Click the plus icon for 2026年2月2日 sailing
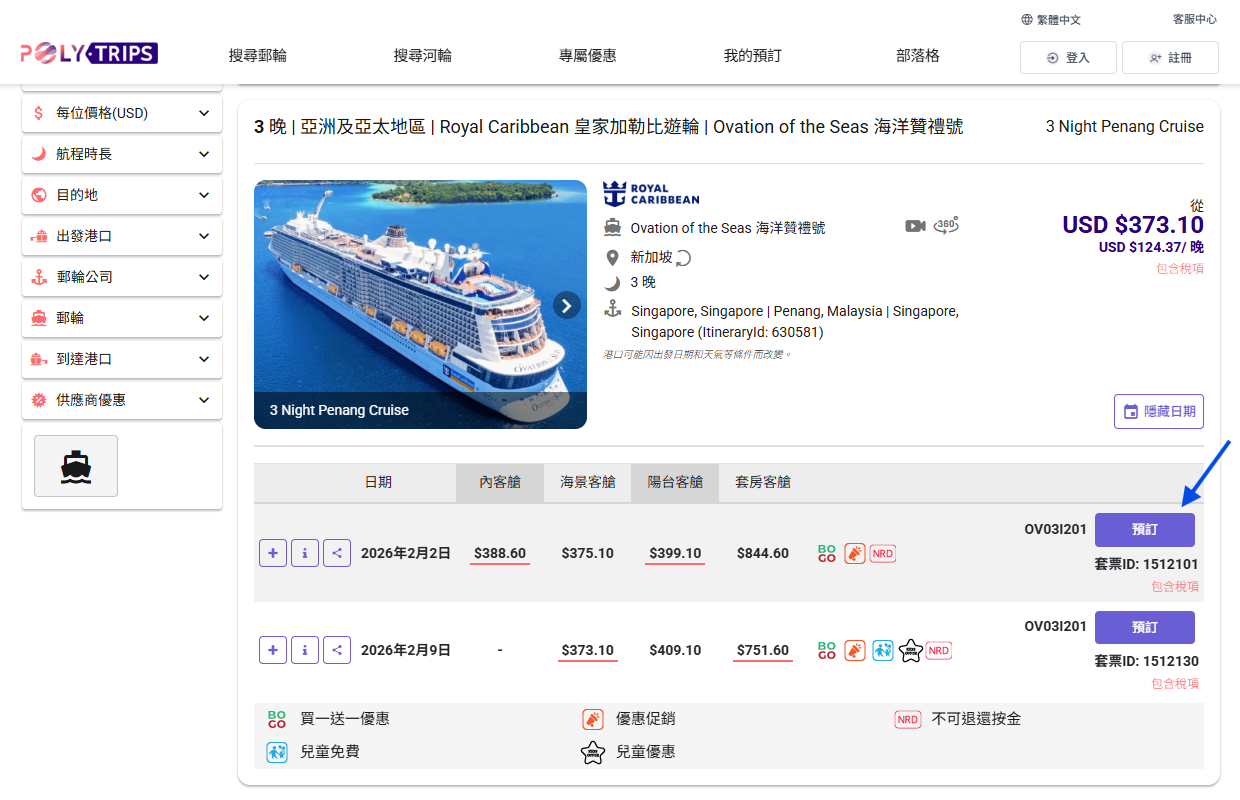This screenshot has height=800, width=1240. tap(273, 553)
